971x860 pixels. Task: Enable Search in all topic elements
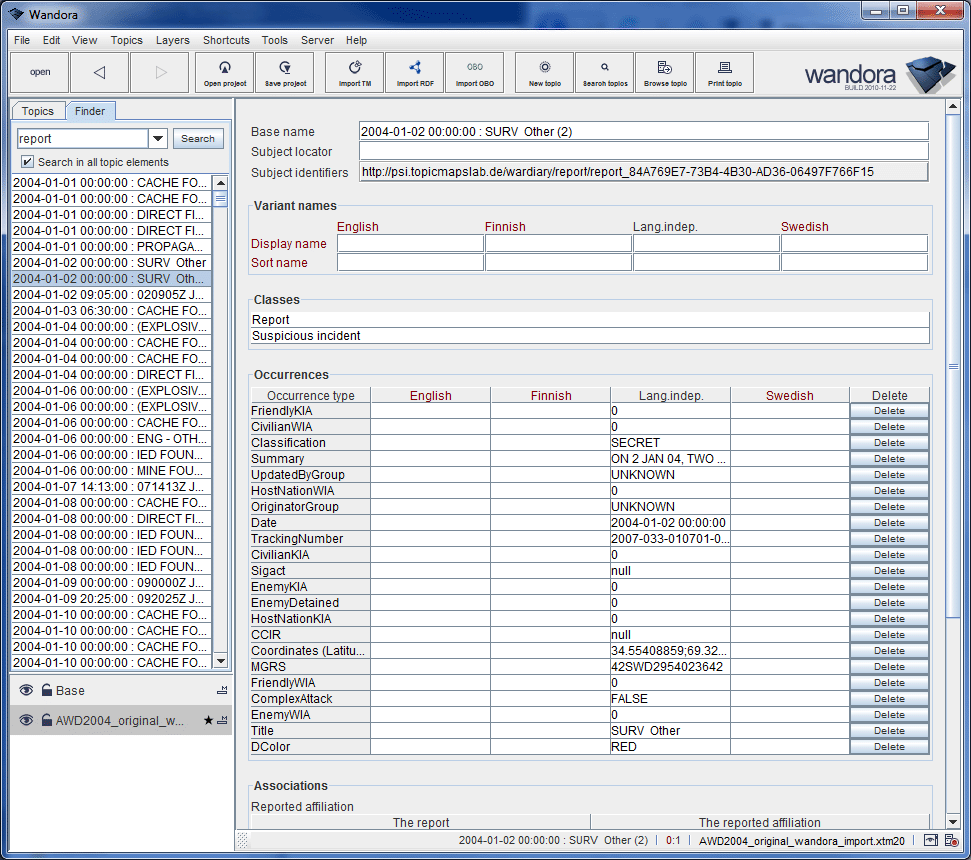pos(25,162)
